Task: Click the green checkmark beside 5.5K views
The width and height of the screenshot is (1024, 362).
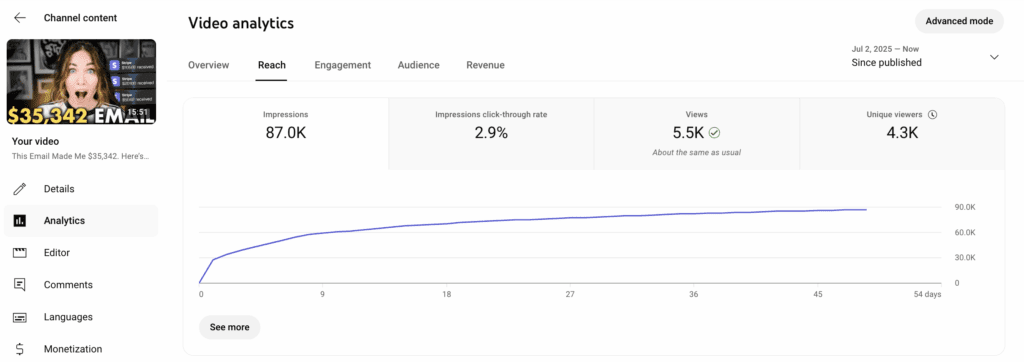Action: tap(714, 133)
